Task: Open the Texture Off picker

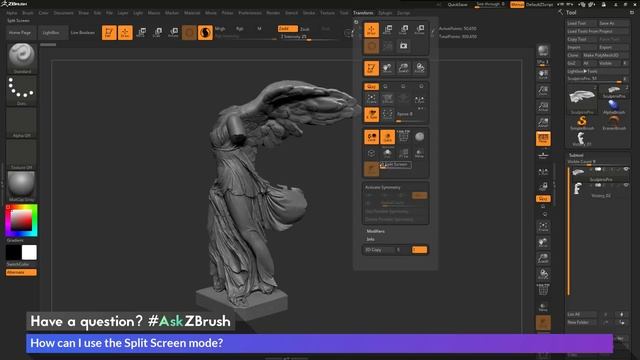Action: (x=22, y=155)
